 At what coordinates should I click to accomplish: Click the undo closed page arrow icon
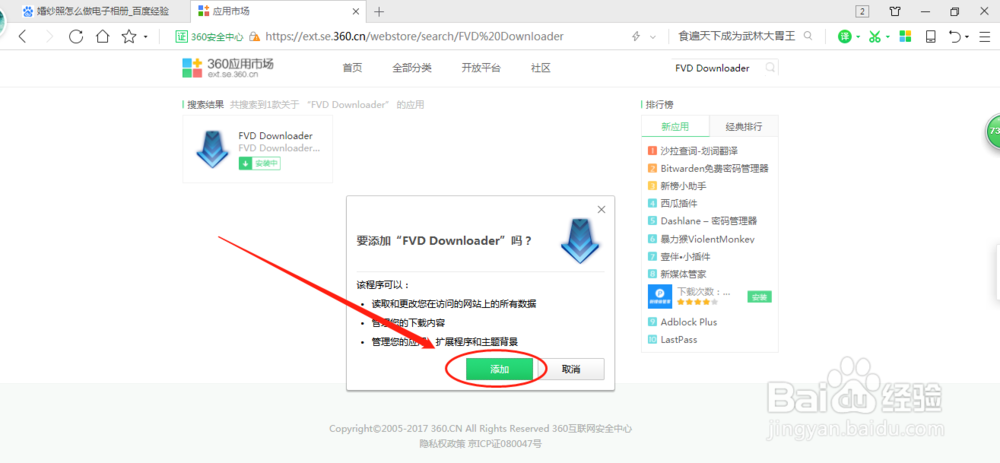[x=954, y=37]
